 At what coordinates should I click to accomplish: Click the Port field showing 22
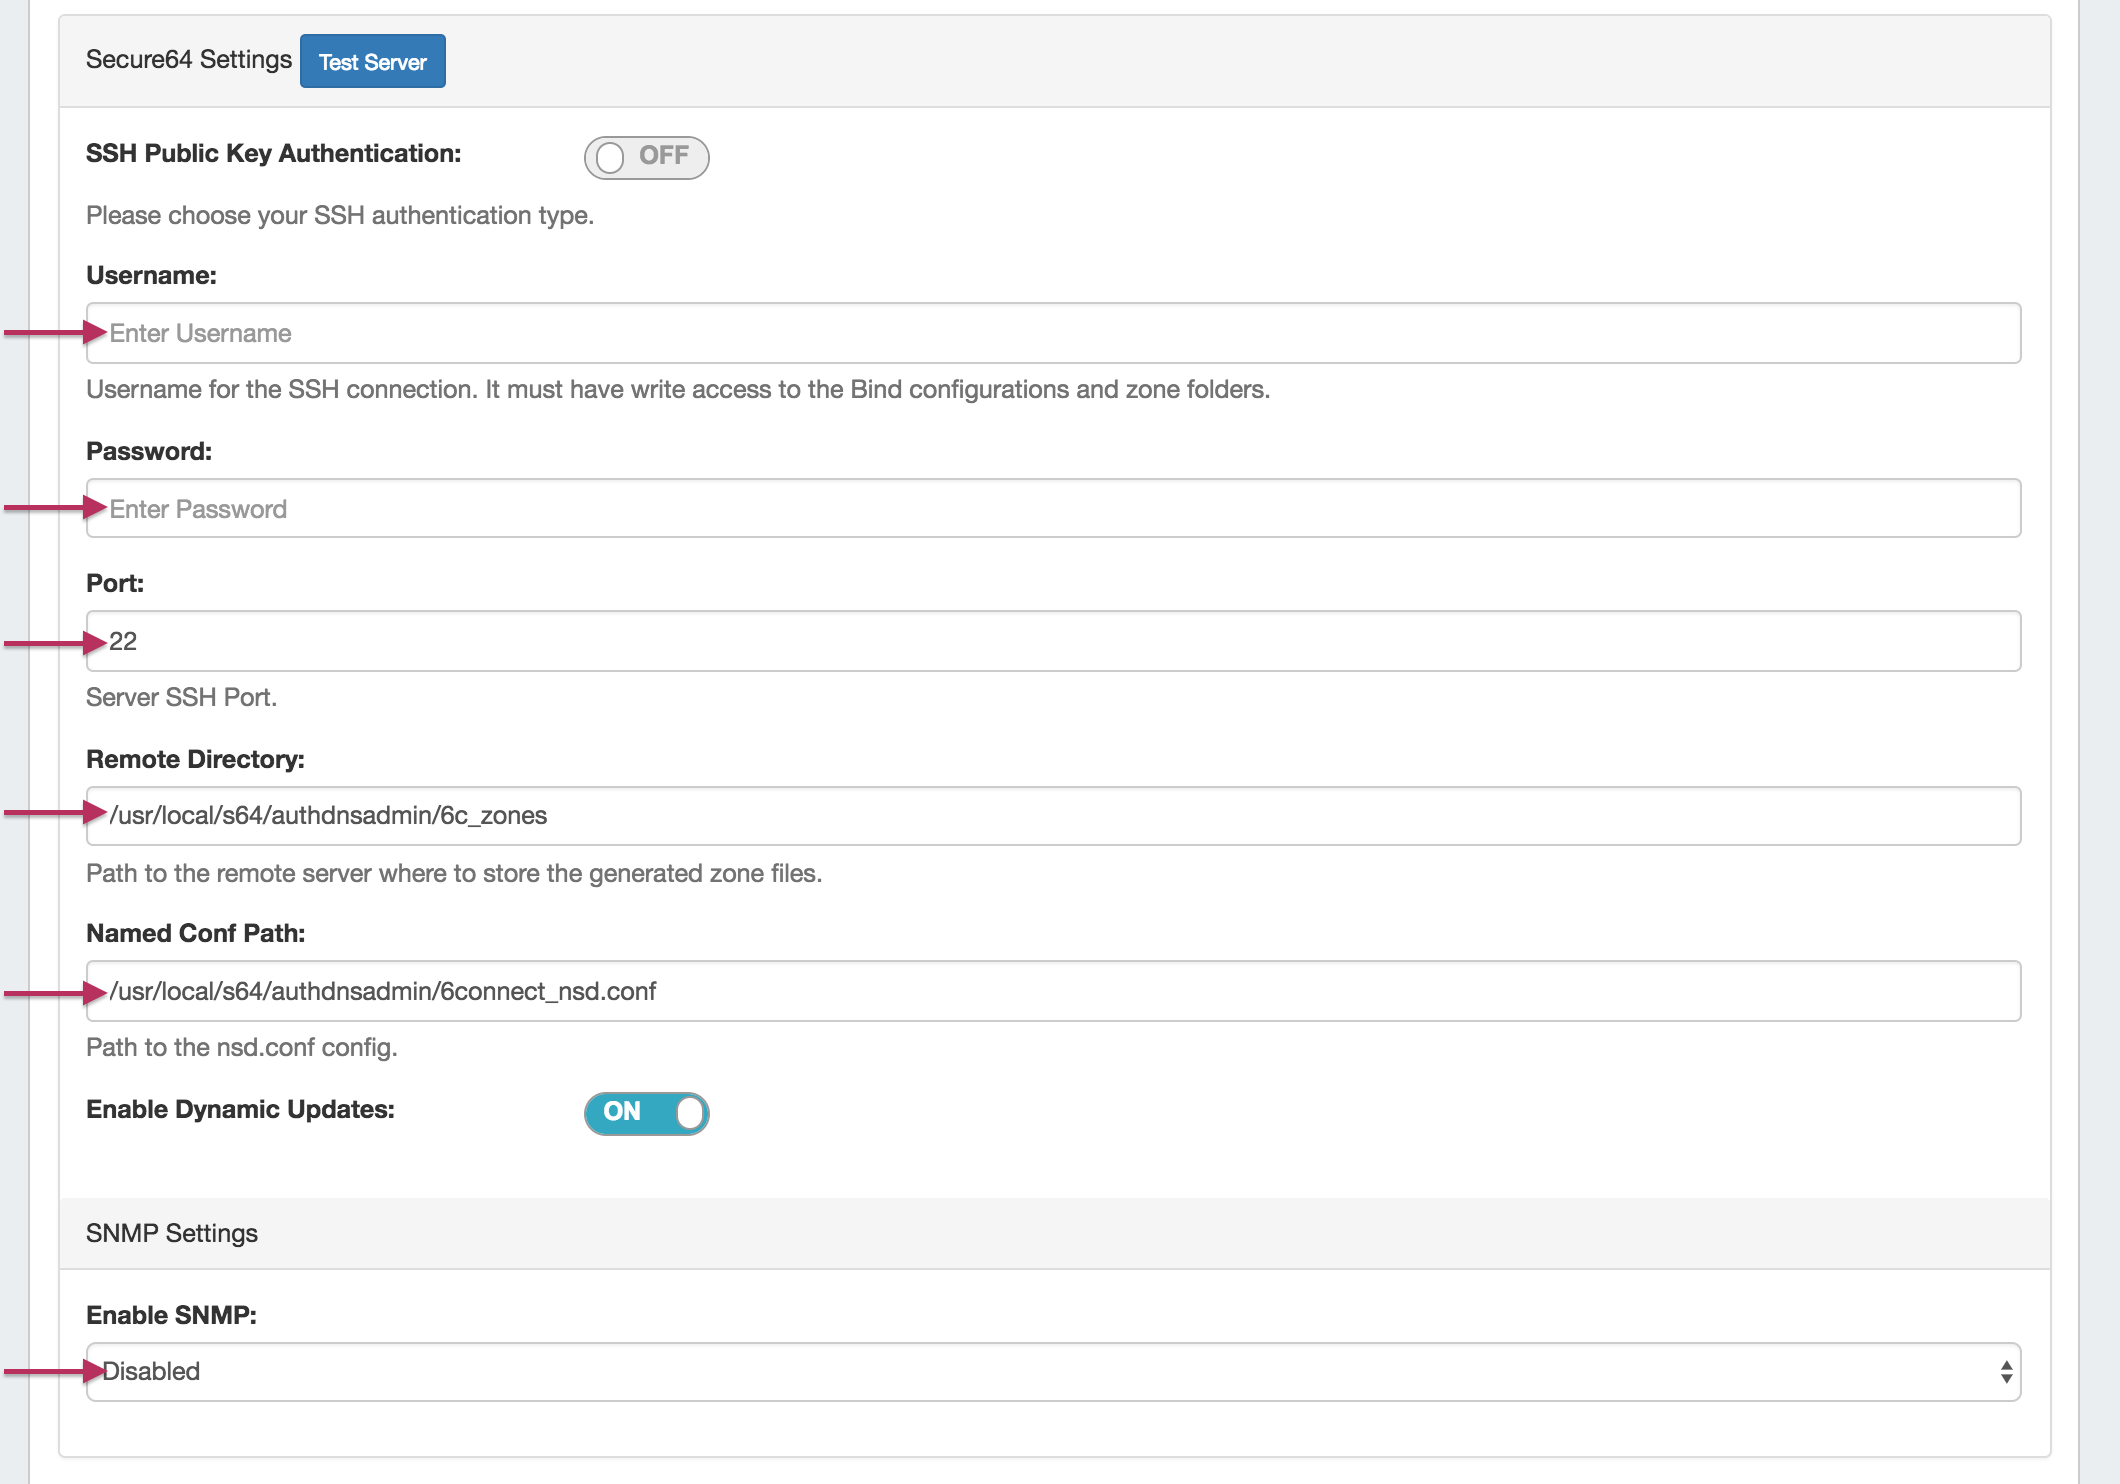(1052, 641)
